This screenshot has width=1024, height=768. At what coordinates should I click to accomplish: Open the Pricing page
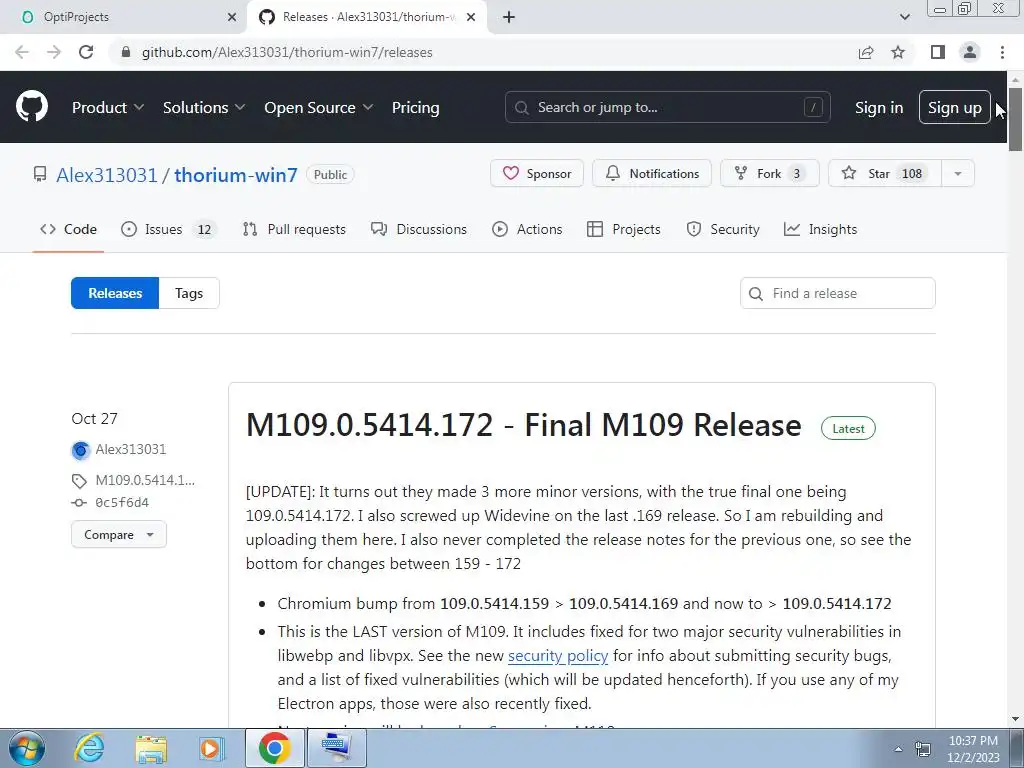[x=415, y=108]
